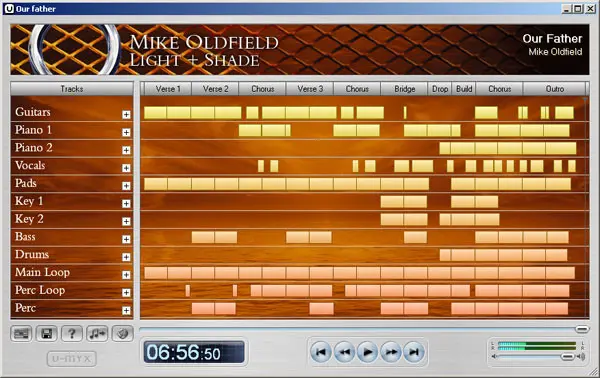
Task: Maximize the Our father window
Action: (x=578, y=8)
